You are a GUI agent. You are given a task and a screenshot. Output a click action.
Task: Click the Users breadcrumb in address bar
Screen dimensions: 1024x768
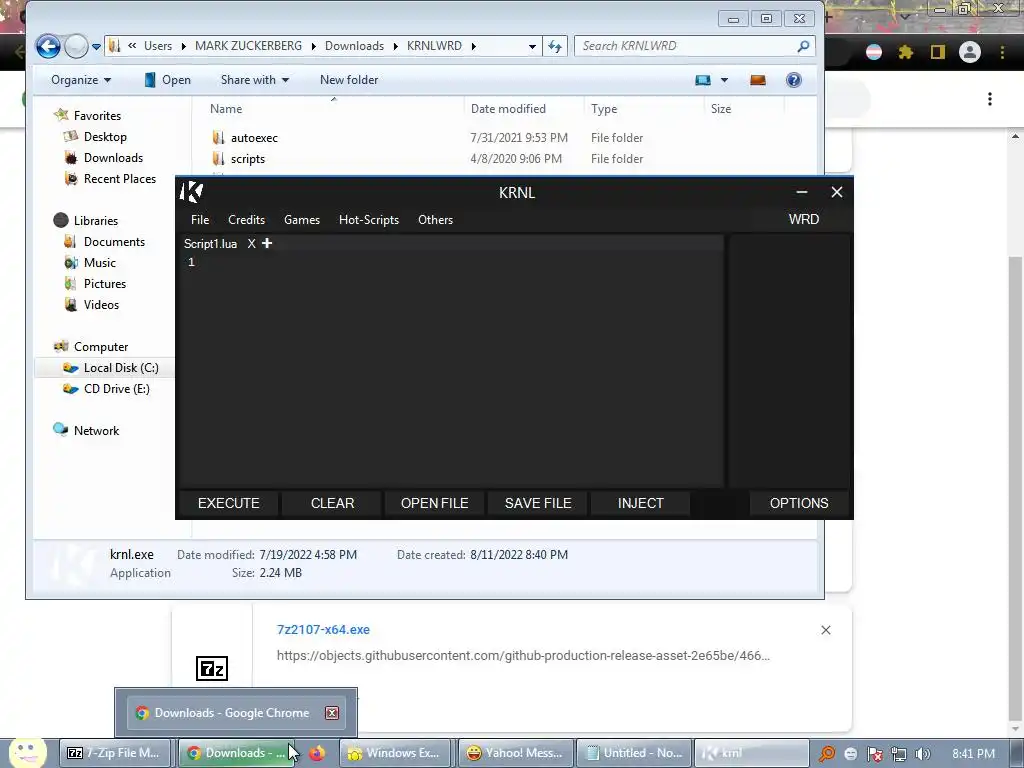point(158,46)
